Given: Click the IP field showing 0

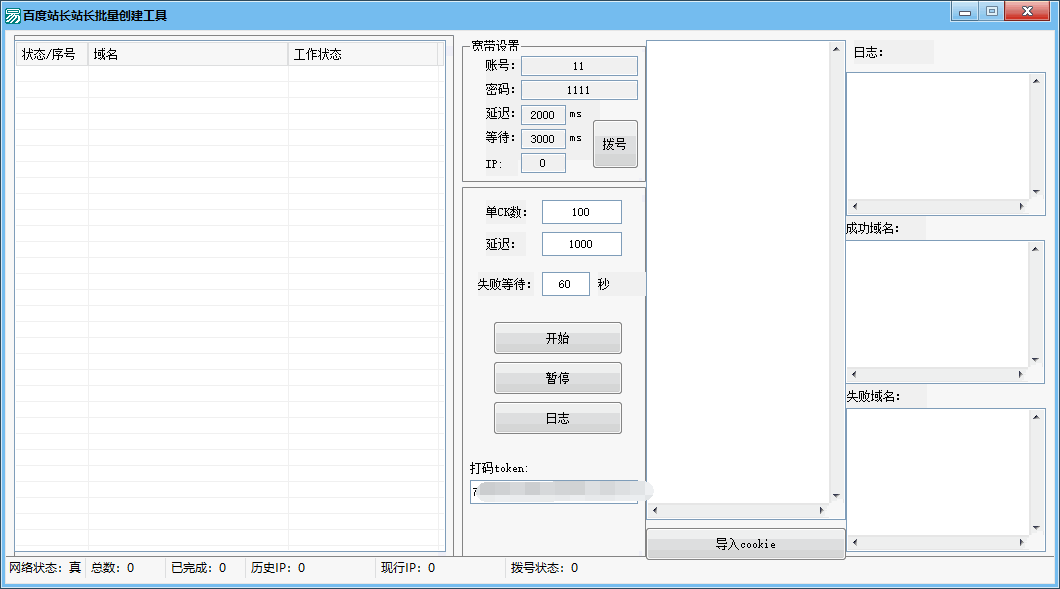Looking at the screenshot, I should (543, 163).
